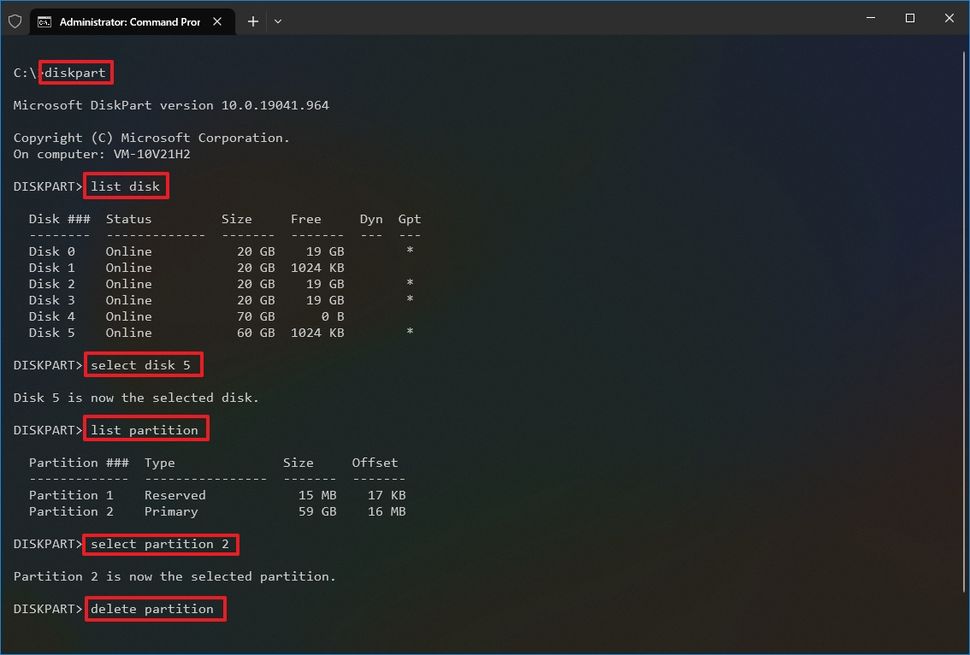Click the Gpt asterisk for Disk 0
This screenshot has height=655, width=970.
(410, 250)
